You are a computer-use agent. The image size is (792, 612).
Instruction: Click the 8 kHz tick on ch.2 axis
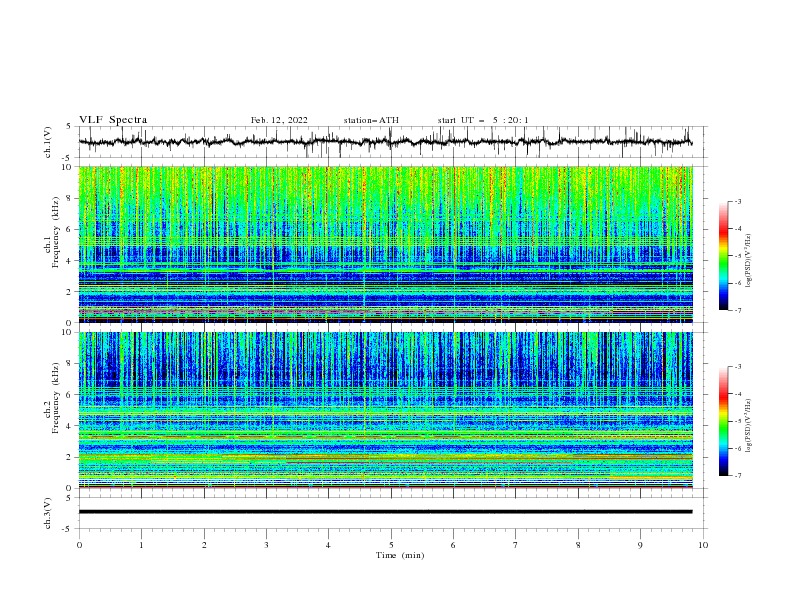70,364
